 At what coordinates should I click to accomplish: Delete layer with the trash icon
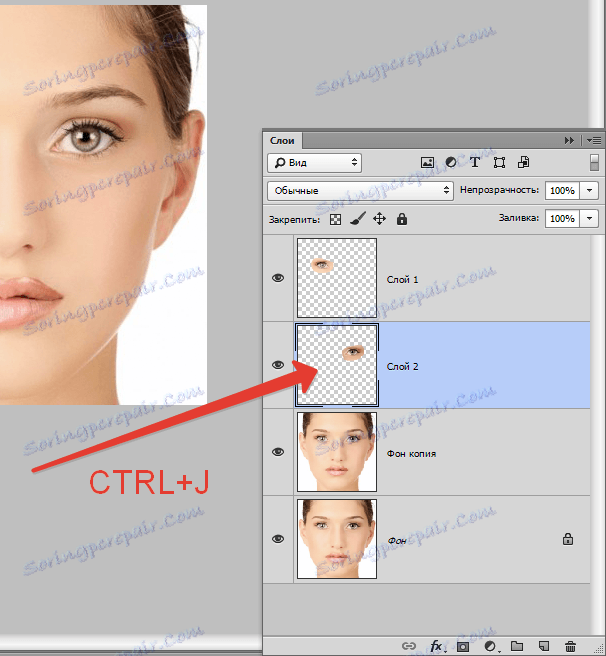tap(570, 646)
